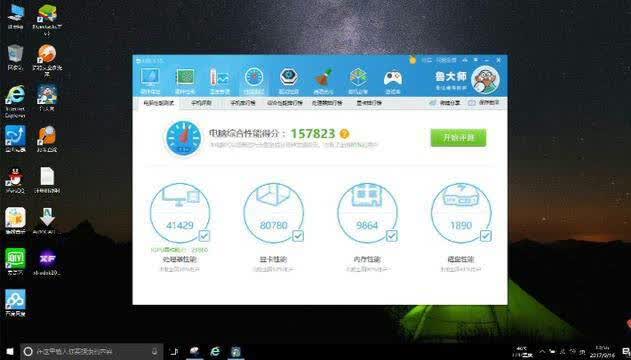This screenshot has height=360, width=631.
Task: Open the hardware detection chip icon
Action: (185, 80)
